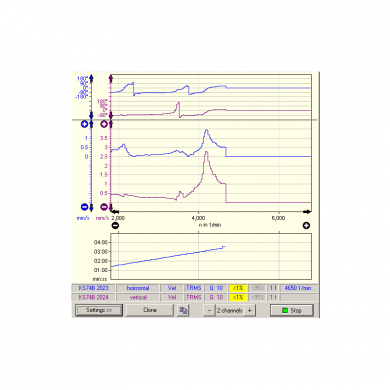Viewport: 390px width, 390px height.
Task: Toggle the yellow <1% indicator in first row
Action: pos(238,288)
